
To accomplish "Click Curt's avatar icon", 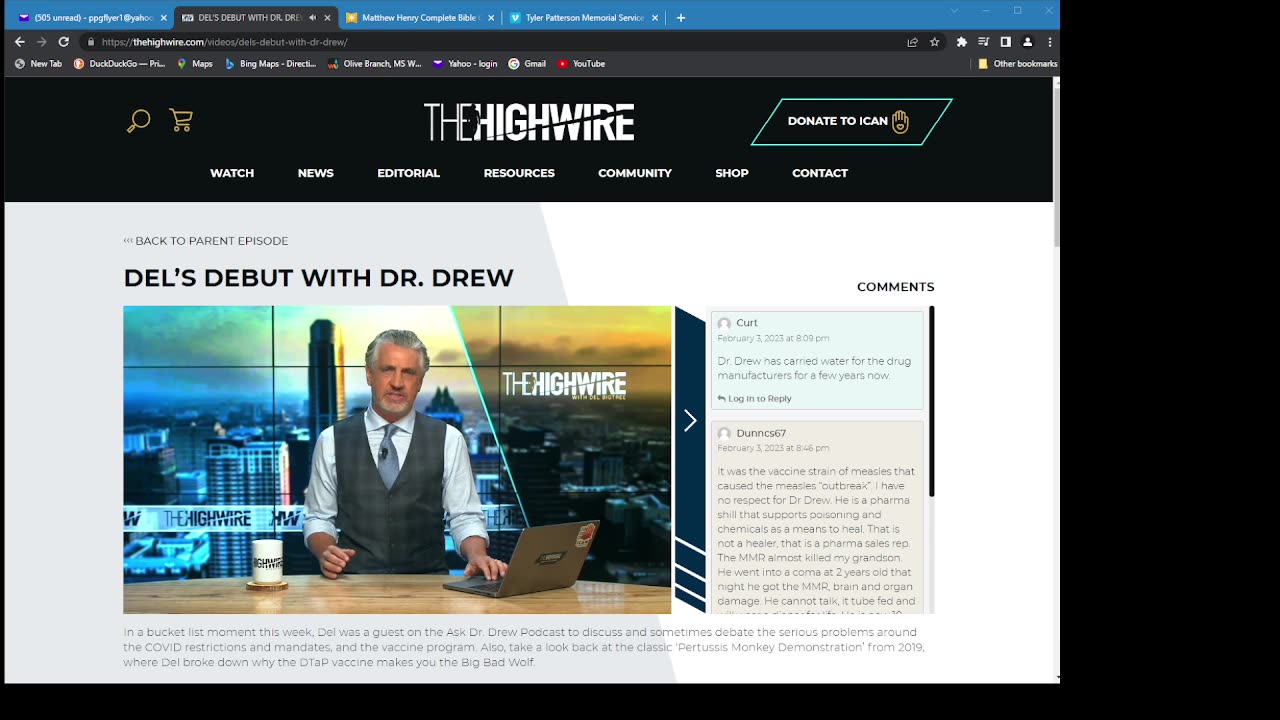I will pyautogui.click(x=724, y=324).
